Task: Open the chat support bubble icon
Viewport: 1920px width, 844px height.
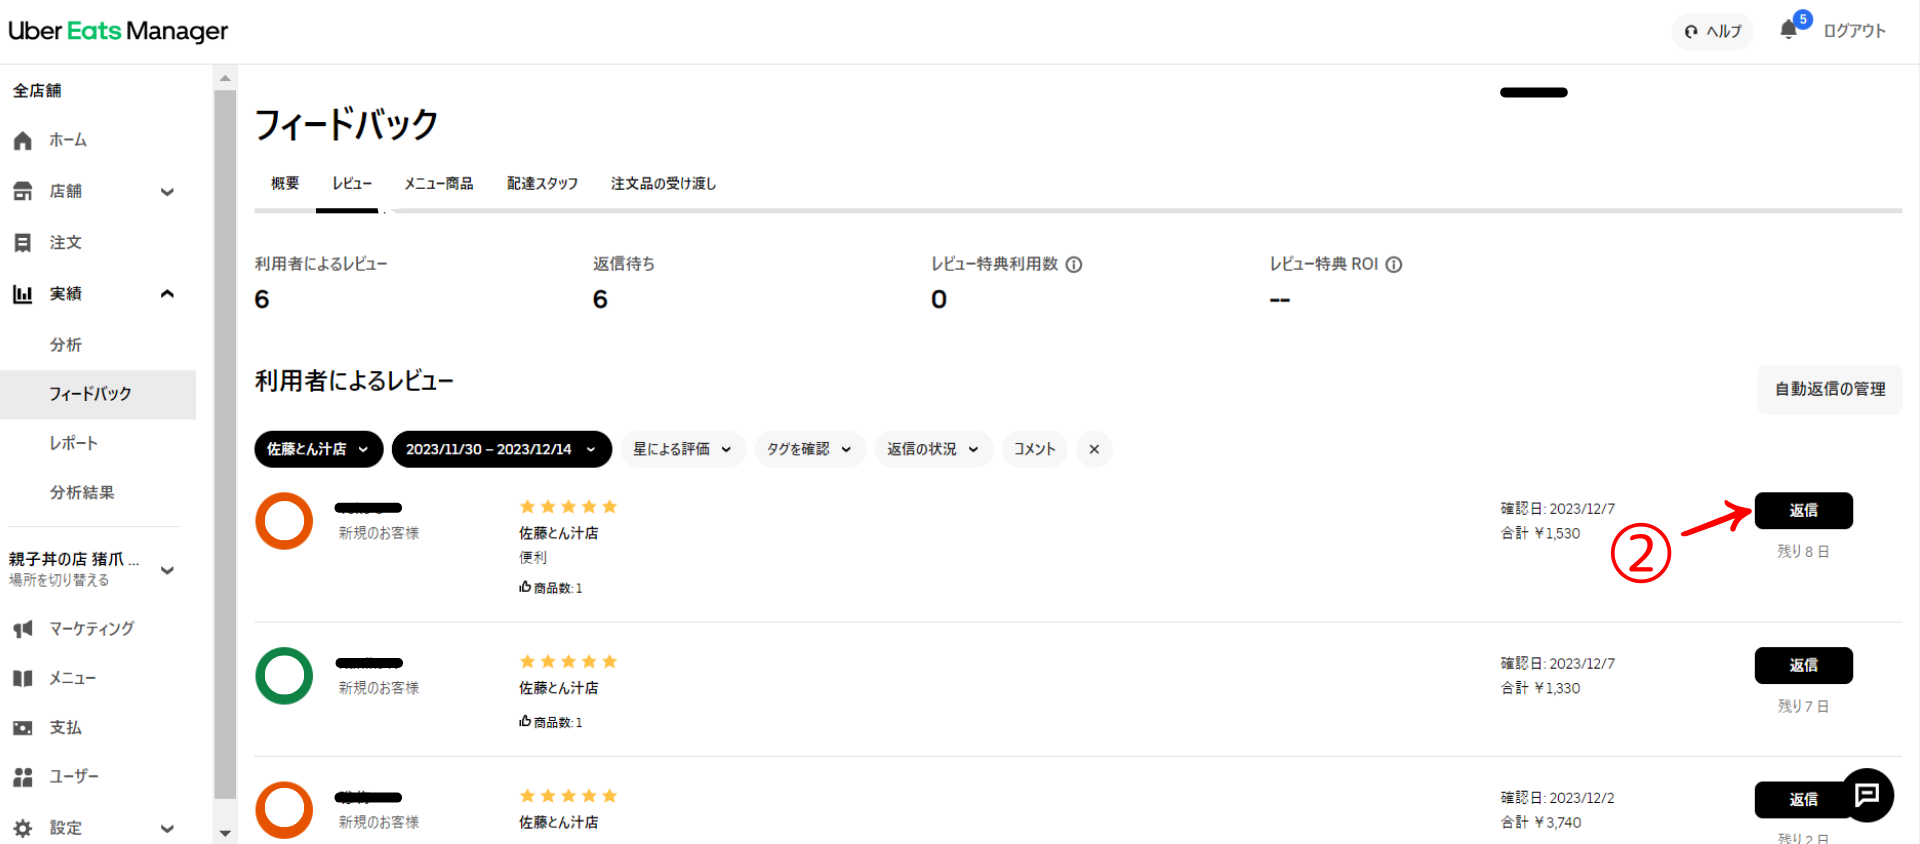Action: click(x=1867, y=795)
